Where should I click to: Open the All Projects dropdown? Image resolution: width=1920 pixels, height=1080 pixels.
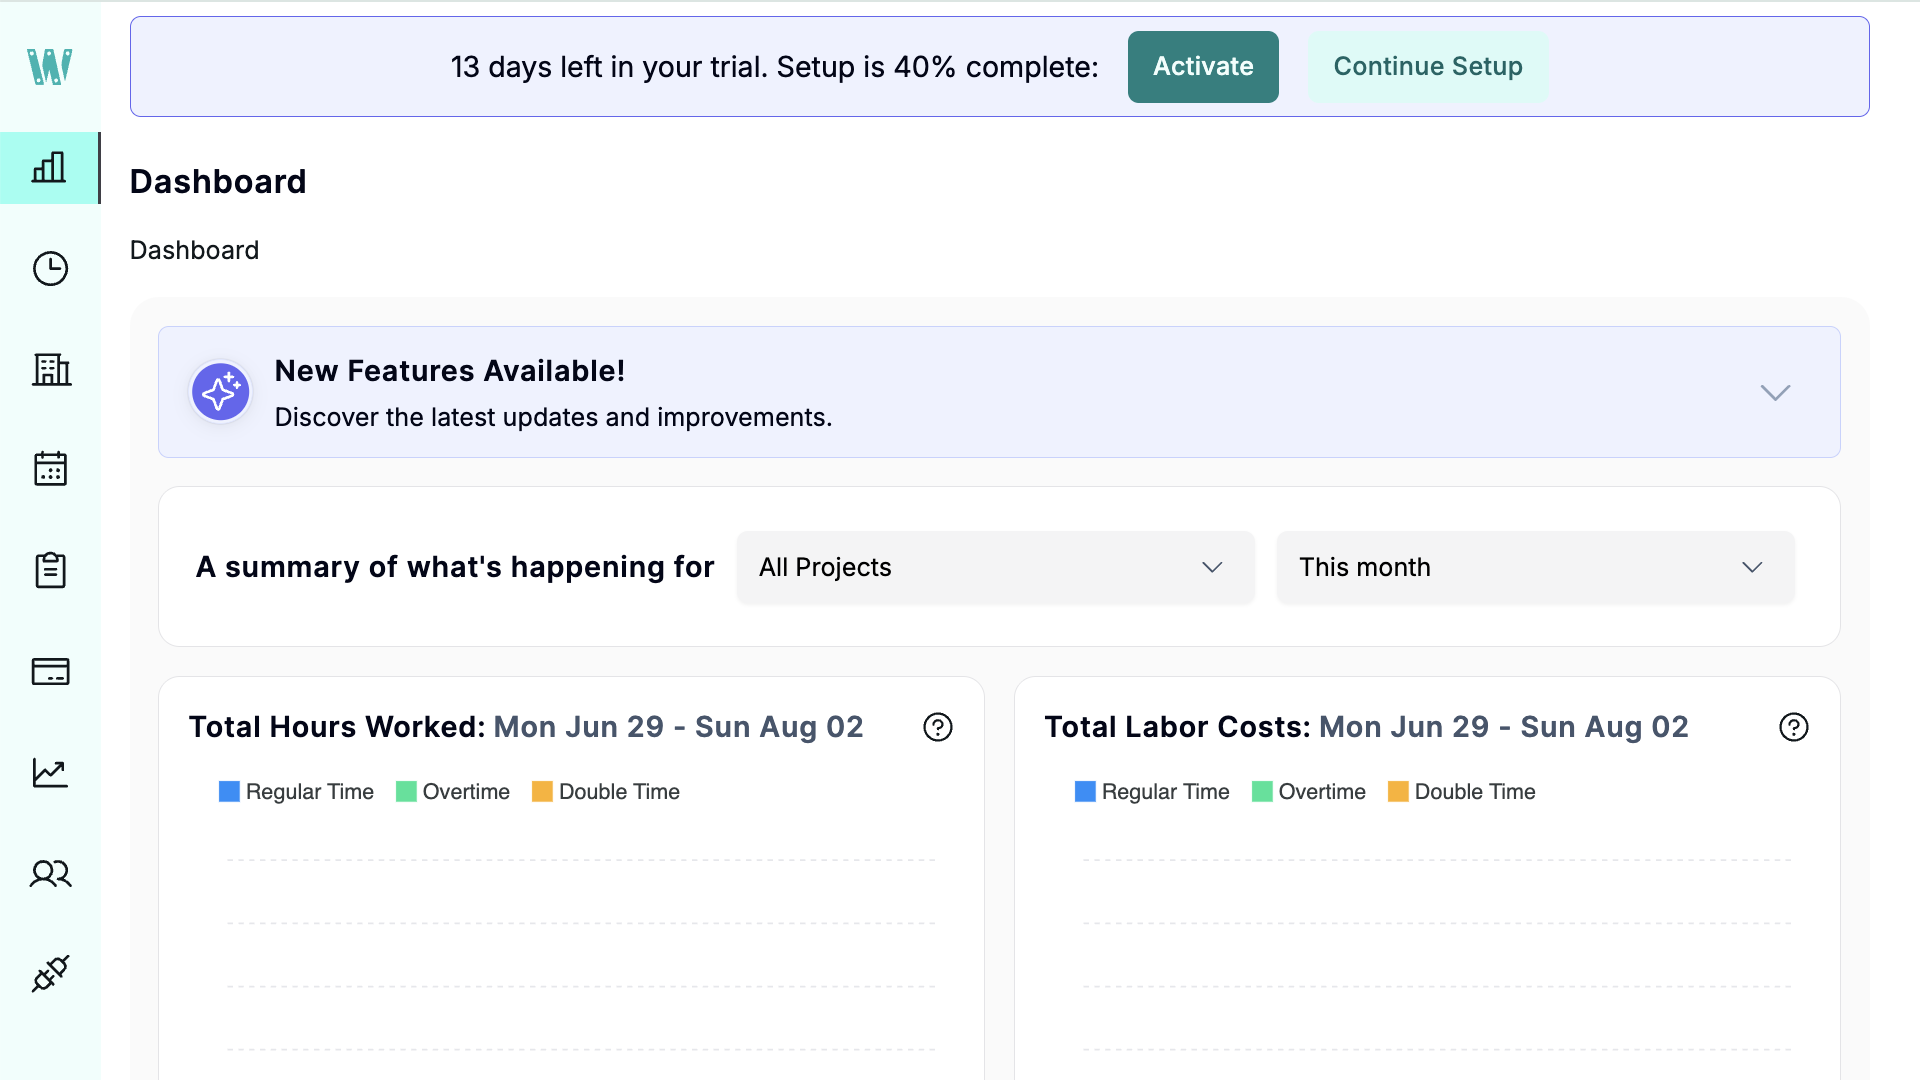995,567
